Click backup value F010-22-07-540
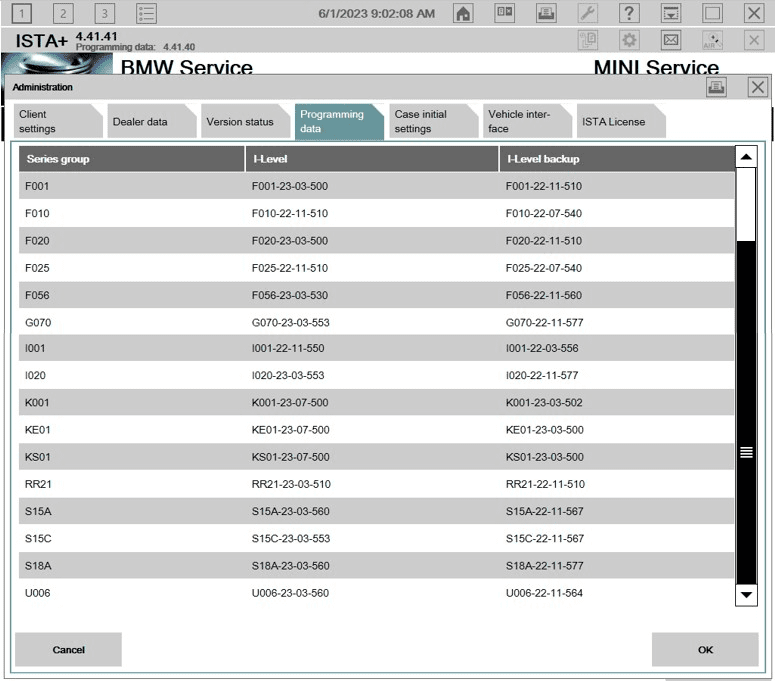 (x=544, y=213)
